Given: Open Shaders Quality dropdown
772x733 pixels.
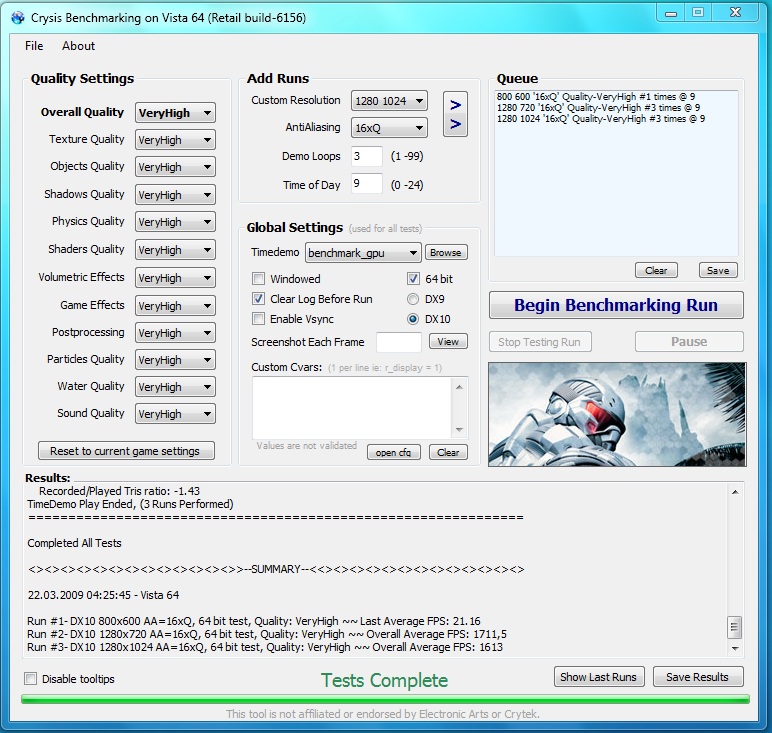Looking at the screenshot, I should tap(175, 250).
